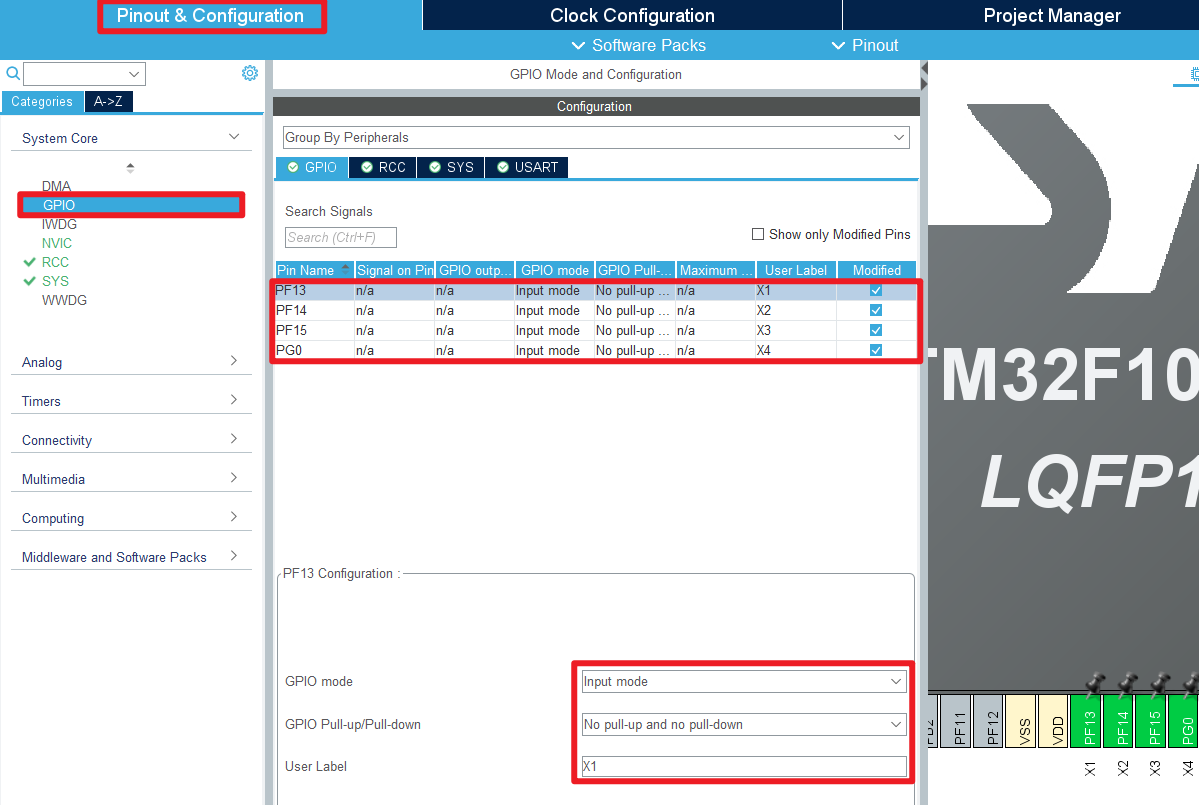This screenshot has height=805, width=1199.
Task: Open the GPIO Pull-up/Pull-down dropdown
Action: click(743, 724)
